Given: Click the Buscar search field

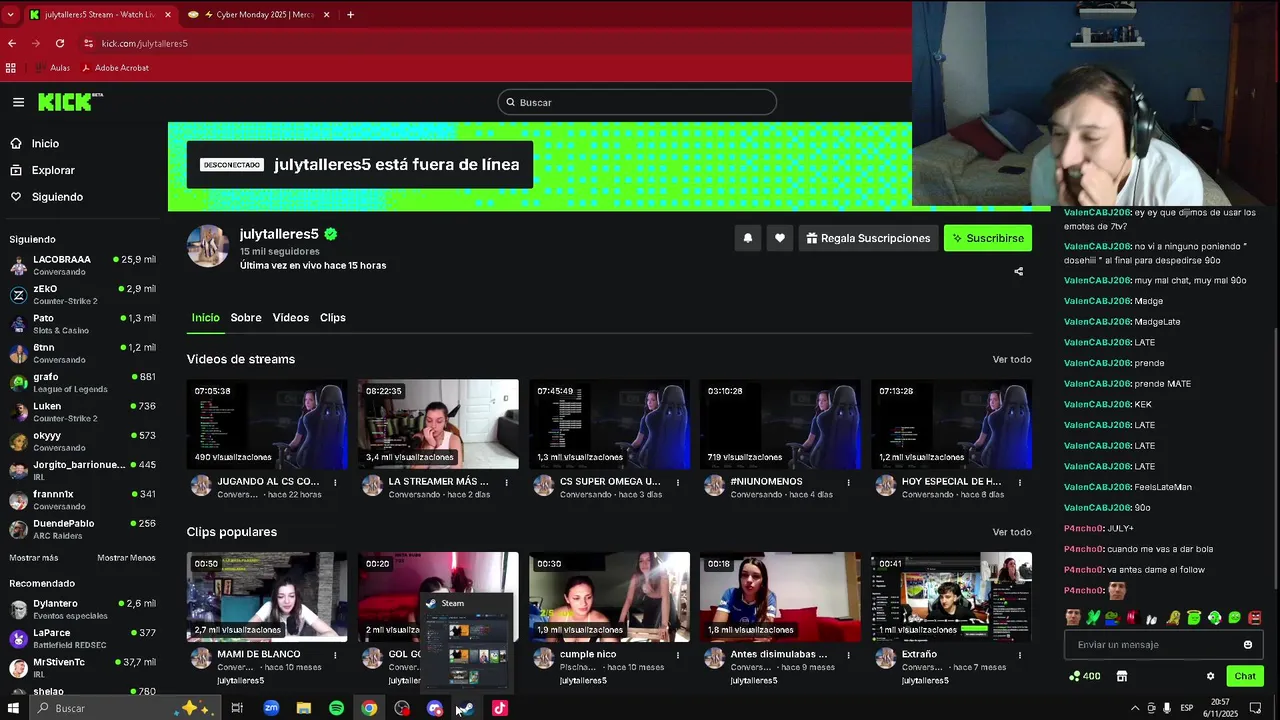Looking at the screenshot, I should click(637, 102).
